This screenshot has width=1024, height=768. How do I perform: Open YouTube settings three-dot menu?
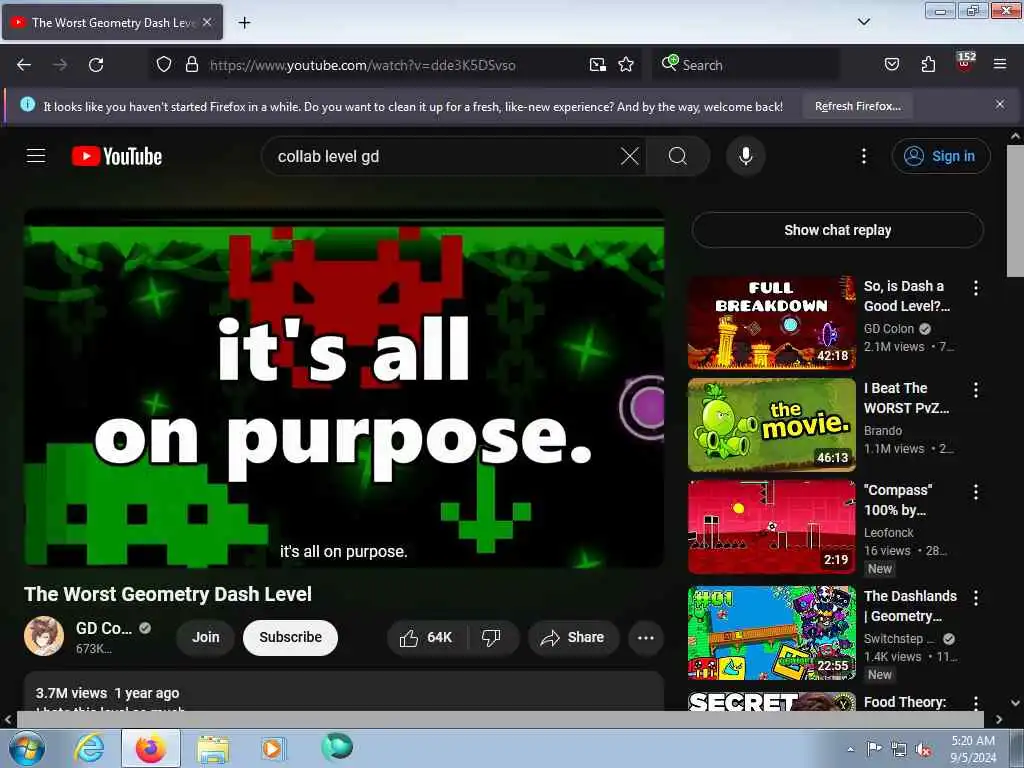pyautogui.click(x=863, y=156)
